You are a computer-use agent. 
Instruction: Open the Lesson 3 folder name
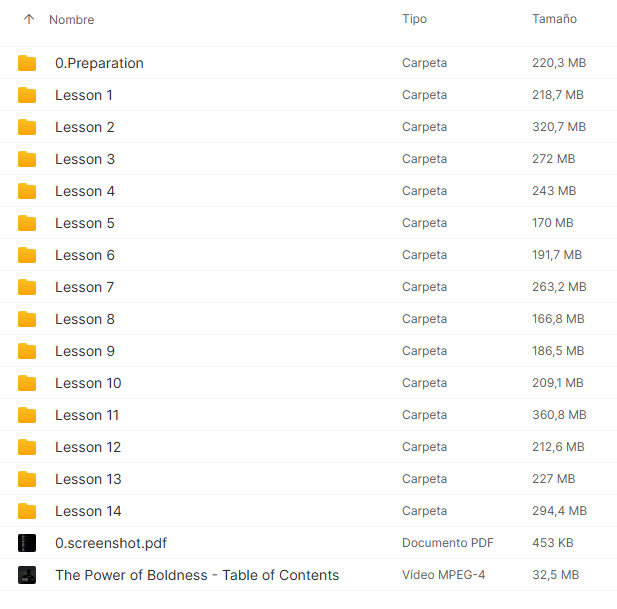85,159
